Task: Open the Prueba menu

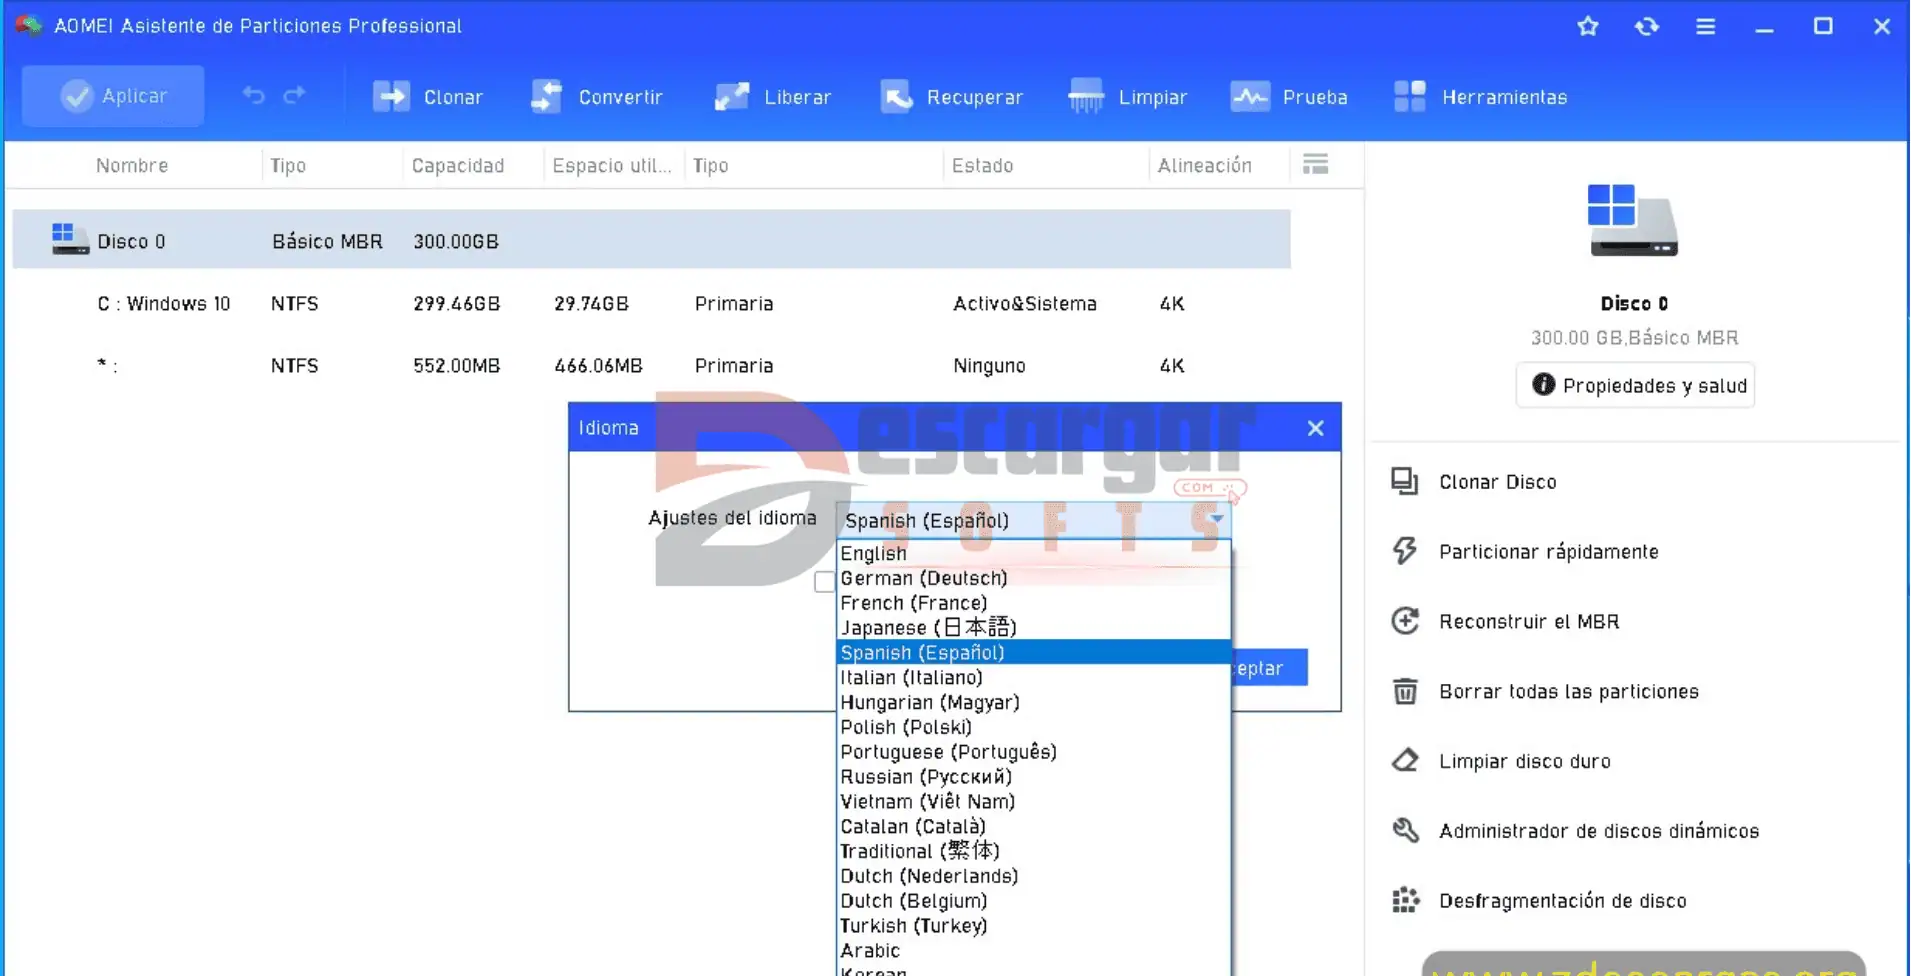Action: tap(1289, 97)
